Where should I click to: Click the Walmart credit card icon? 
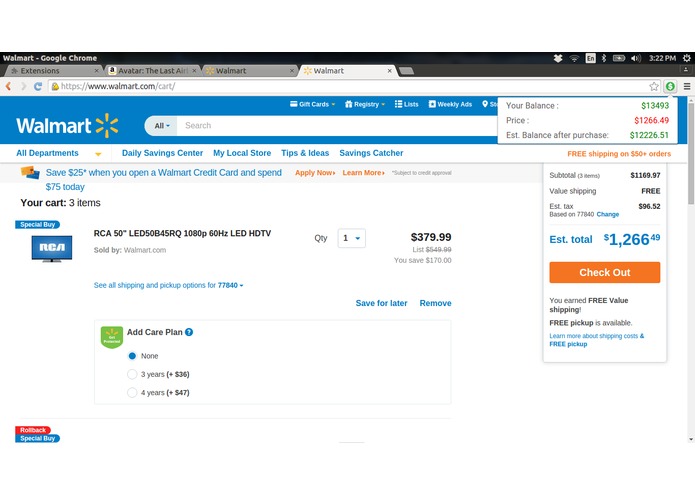(30, 172)
